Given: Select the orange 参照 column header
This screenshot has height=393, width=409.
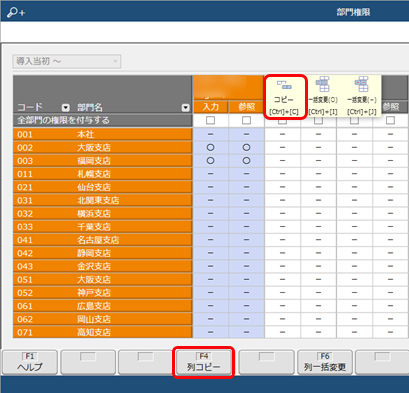Looking at the screenshot, I should point(247,107).
